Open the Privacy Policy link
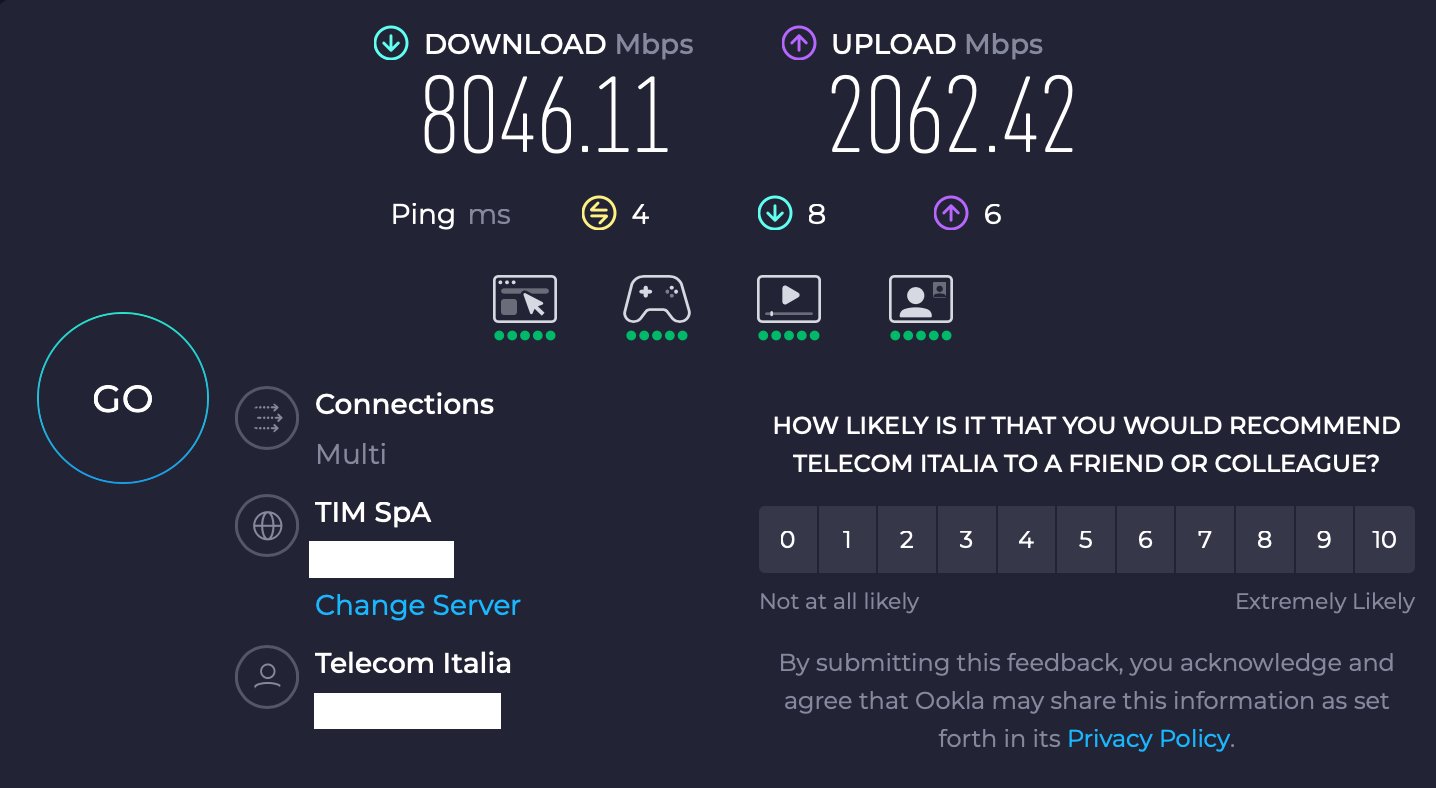This screenshot has height=788, width=1436. (x=1148, y=739)
